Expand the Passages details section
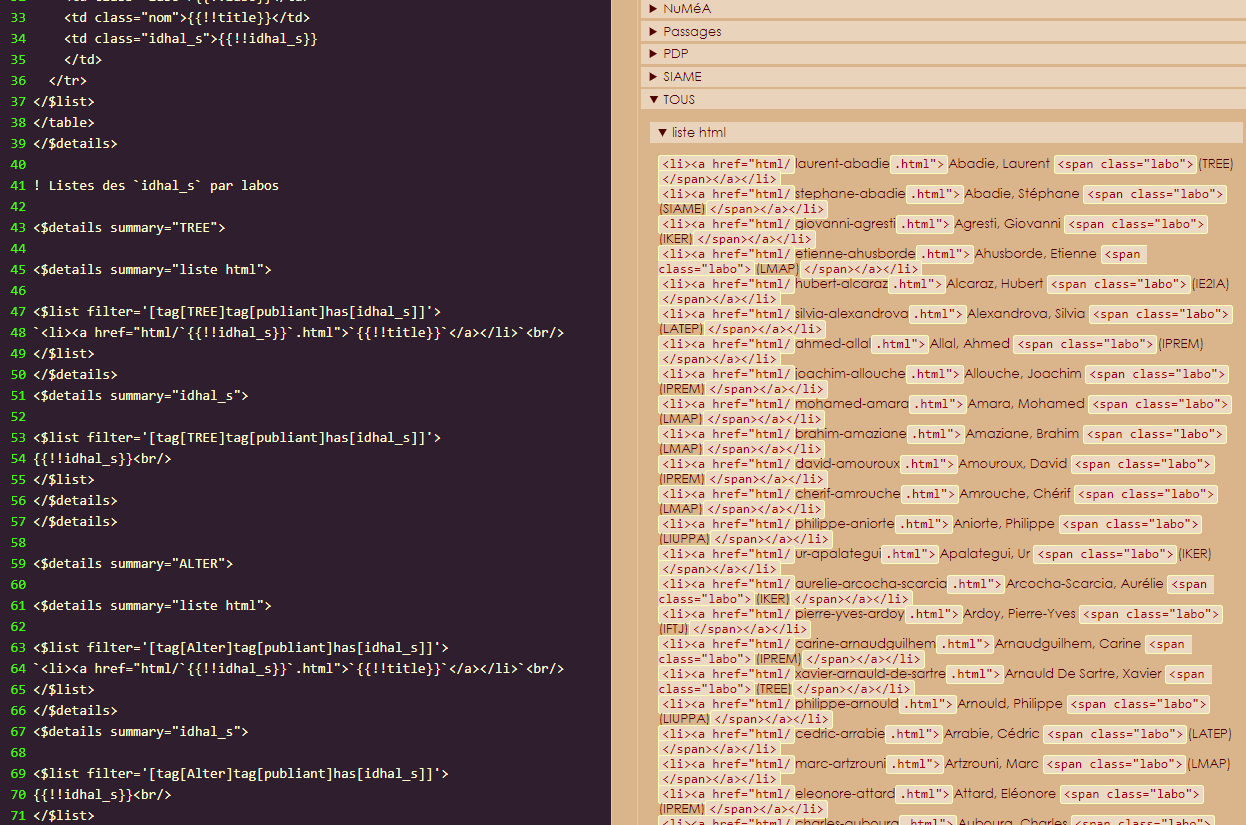The image size is (1246, 825). point(691,32)
